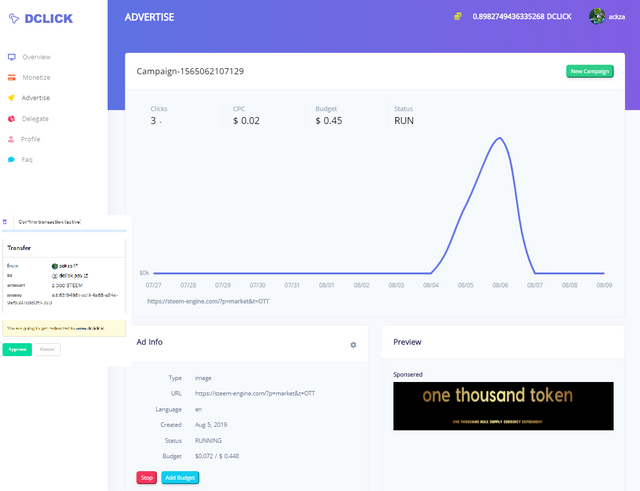Click the Monetize card icon
The width and height of the screenshot is (640, 491).
pyautogui.click(x=11, y=78)
